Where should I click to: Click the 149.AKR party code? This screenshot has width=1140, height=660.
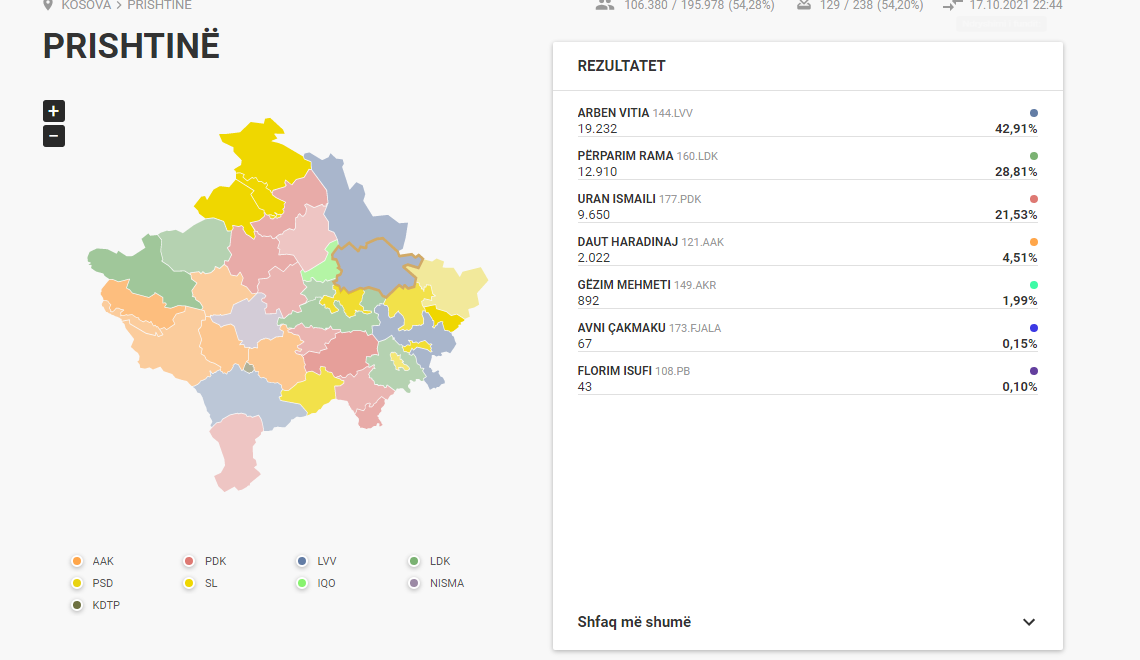[x=695, y=285]
